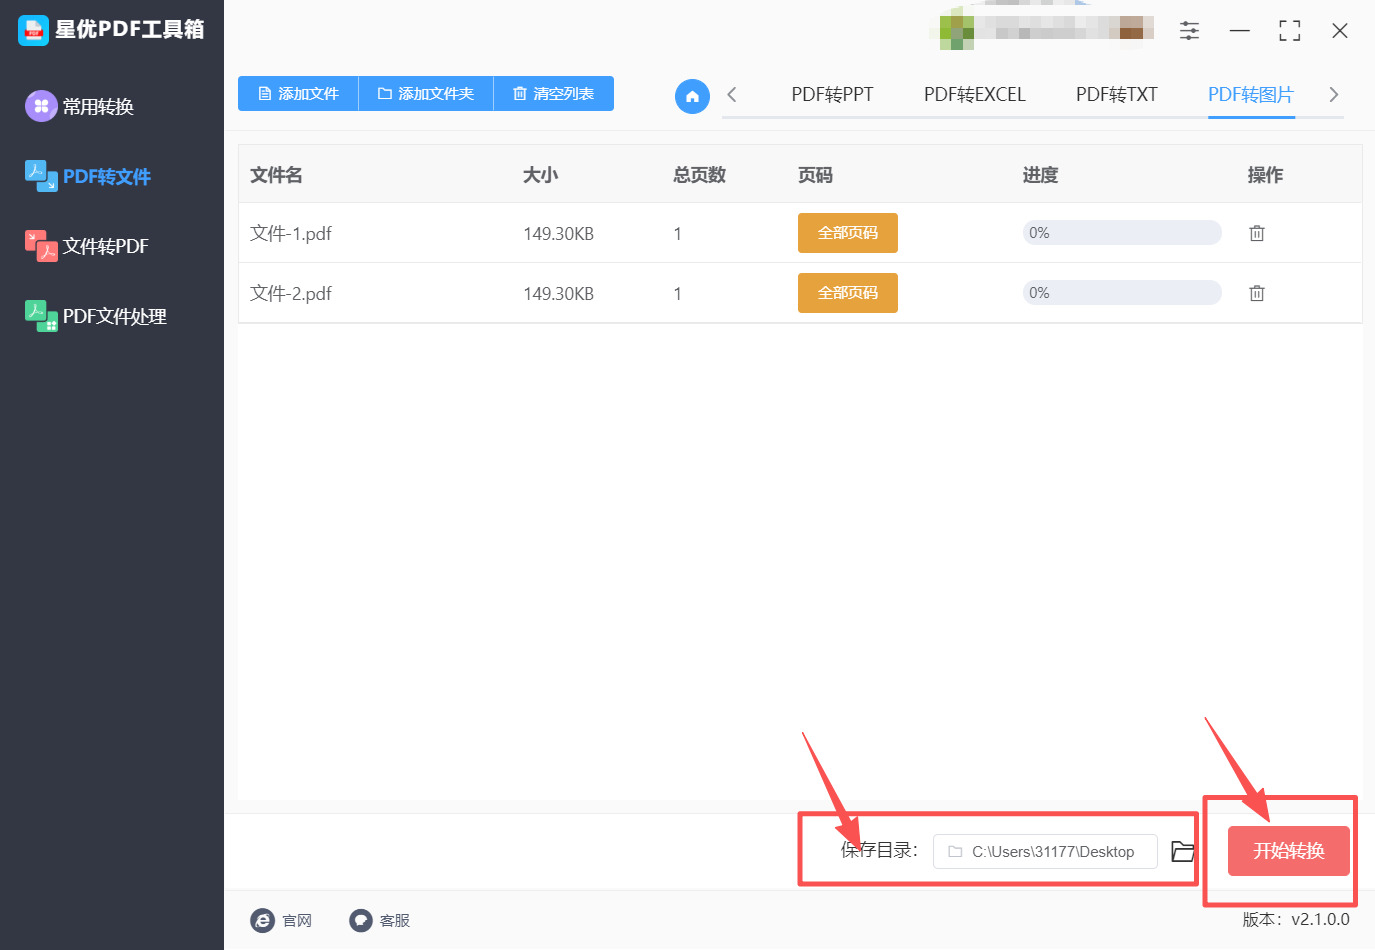Screen dimensions: 1375x950
Task: Click the 添加文件 button
Action: (x=298, y=94)
